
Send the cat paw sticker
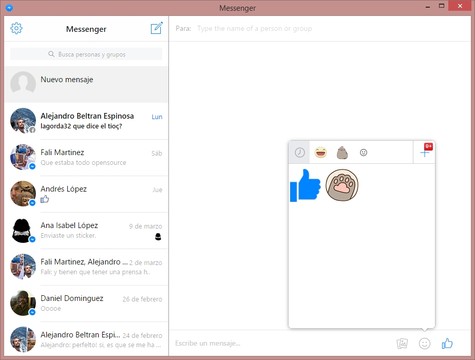tap(342, 185)
